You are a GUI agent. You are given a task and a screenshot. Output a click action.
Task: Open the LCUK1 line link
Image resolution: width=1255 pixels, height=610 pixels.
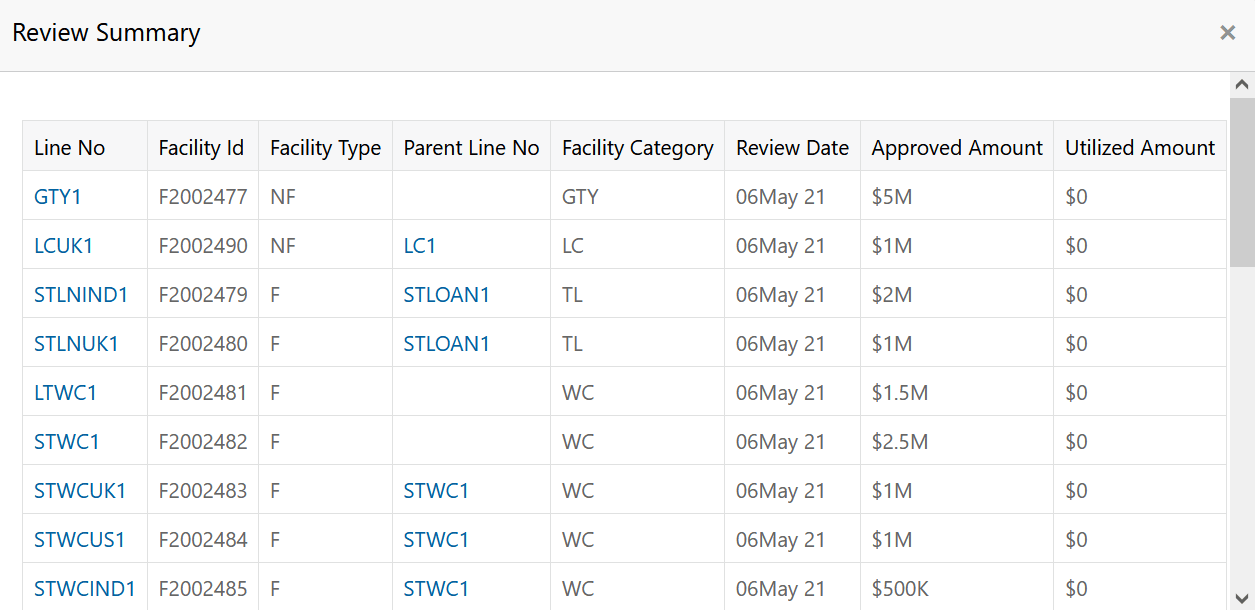[63, 246]
